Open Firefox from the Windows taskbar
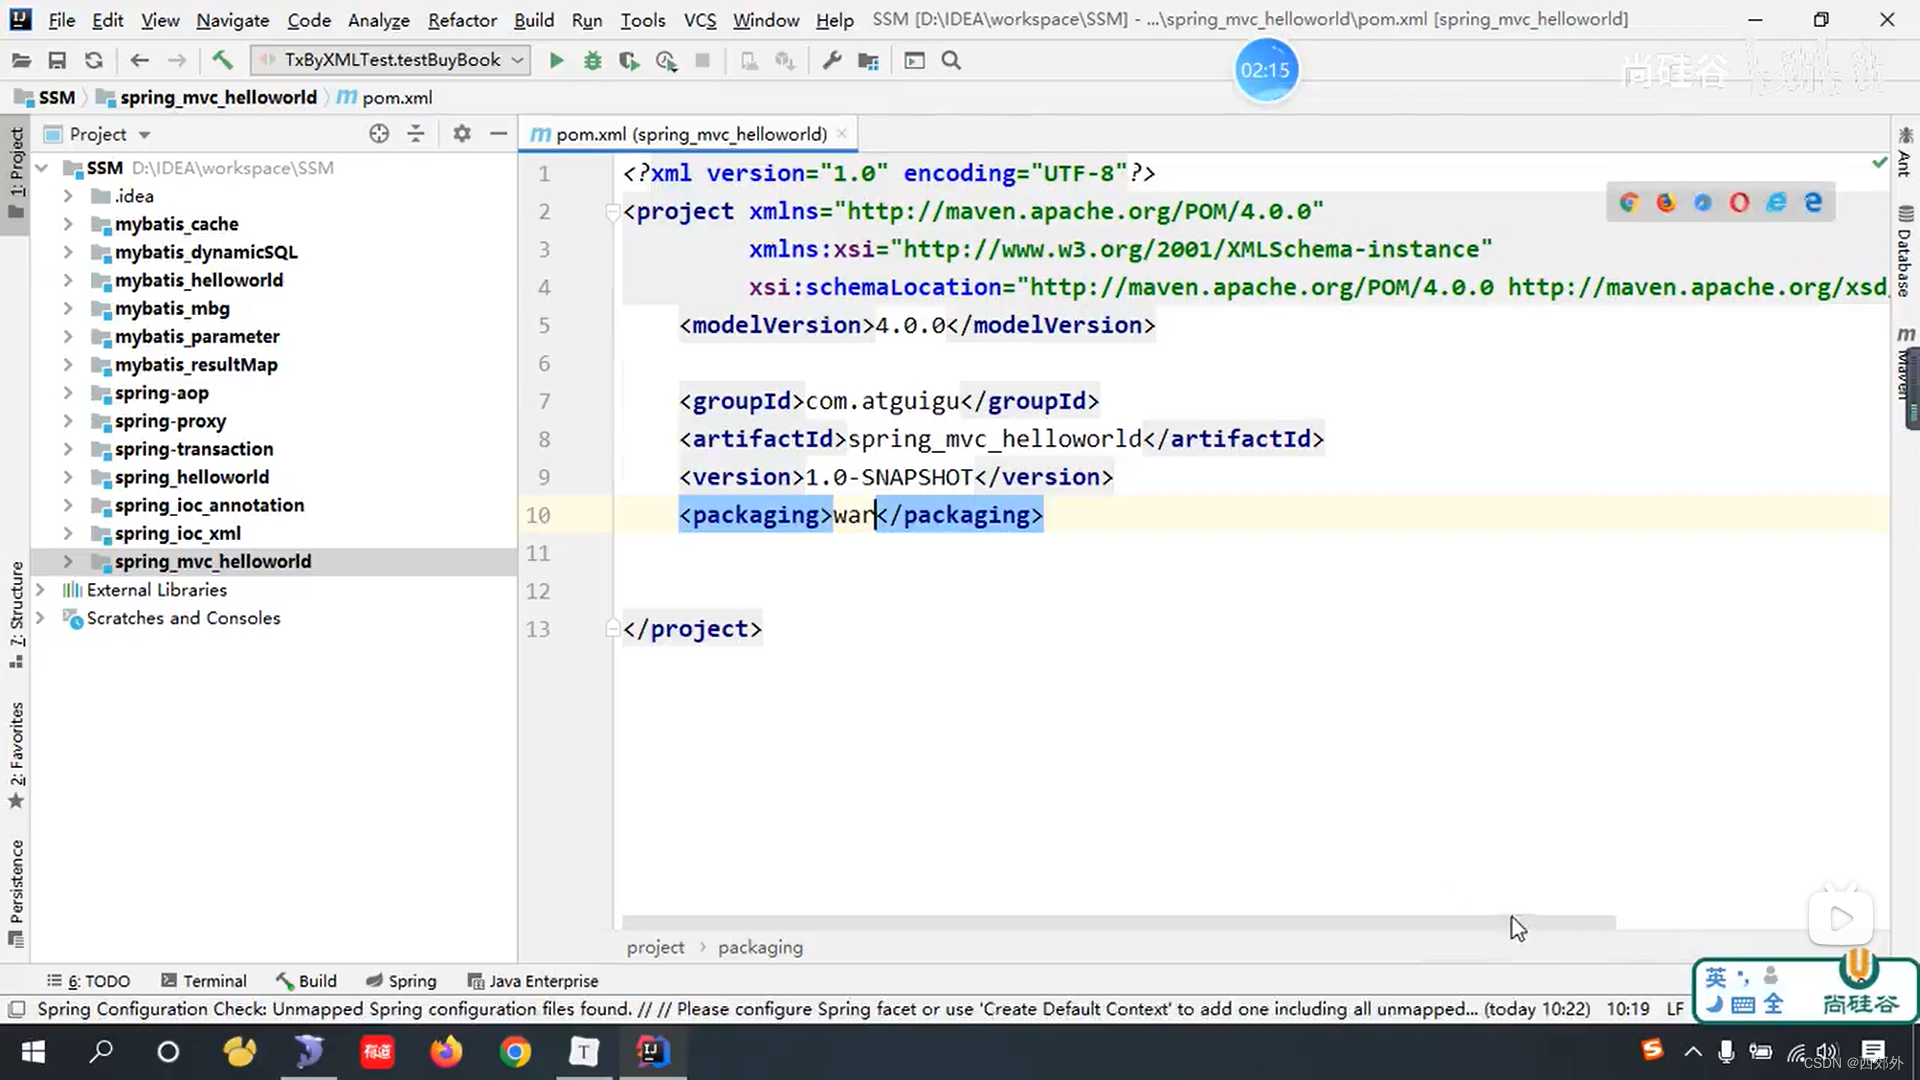Image resolution: width=1920 pixels, height=1080 pixels. pos(446,1052)
